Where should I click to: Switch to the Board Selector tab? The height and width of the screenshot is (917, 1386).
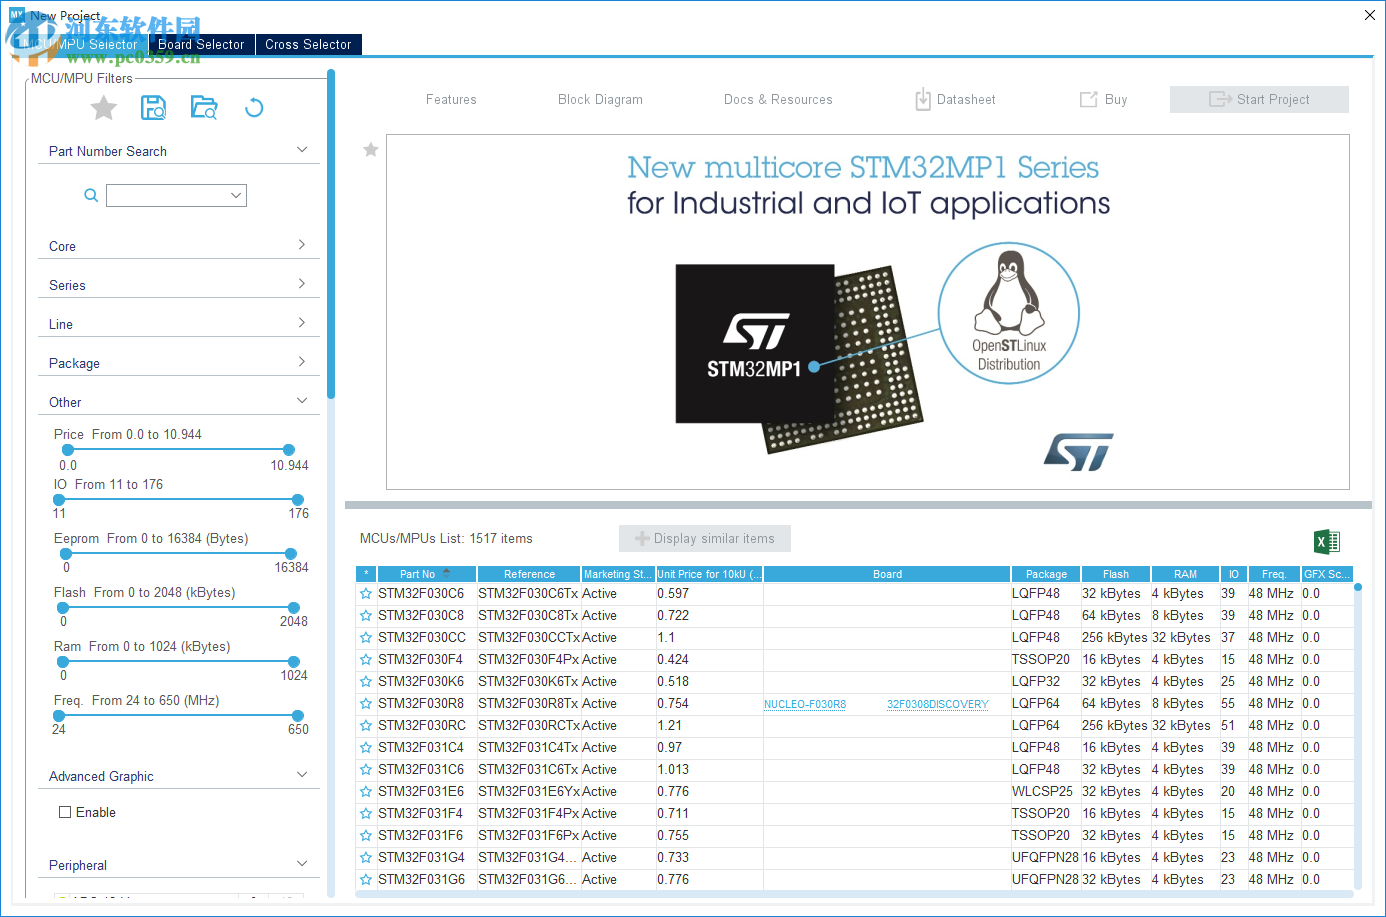click(x=201, y=44)
